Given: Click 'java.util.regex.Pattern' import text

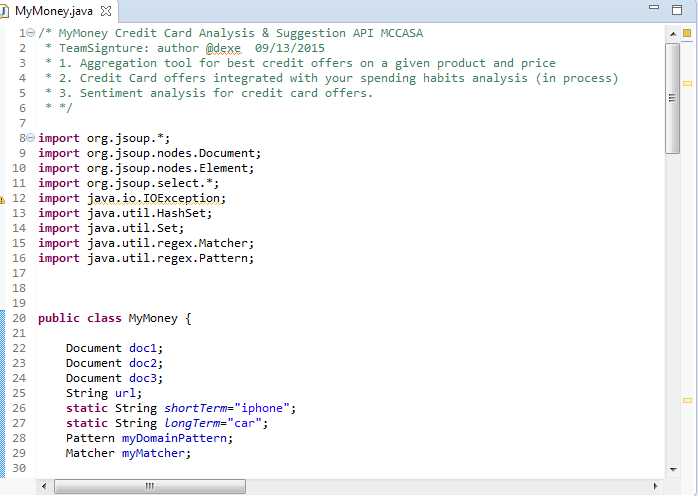Looking at the screenshot, I should [x=167, y=258].
